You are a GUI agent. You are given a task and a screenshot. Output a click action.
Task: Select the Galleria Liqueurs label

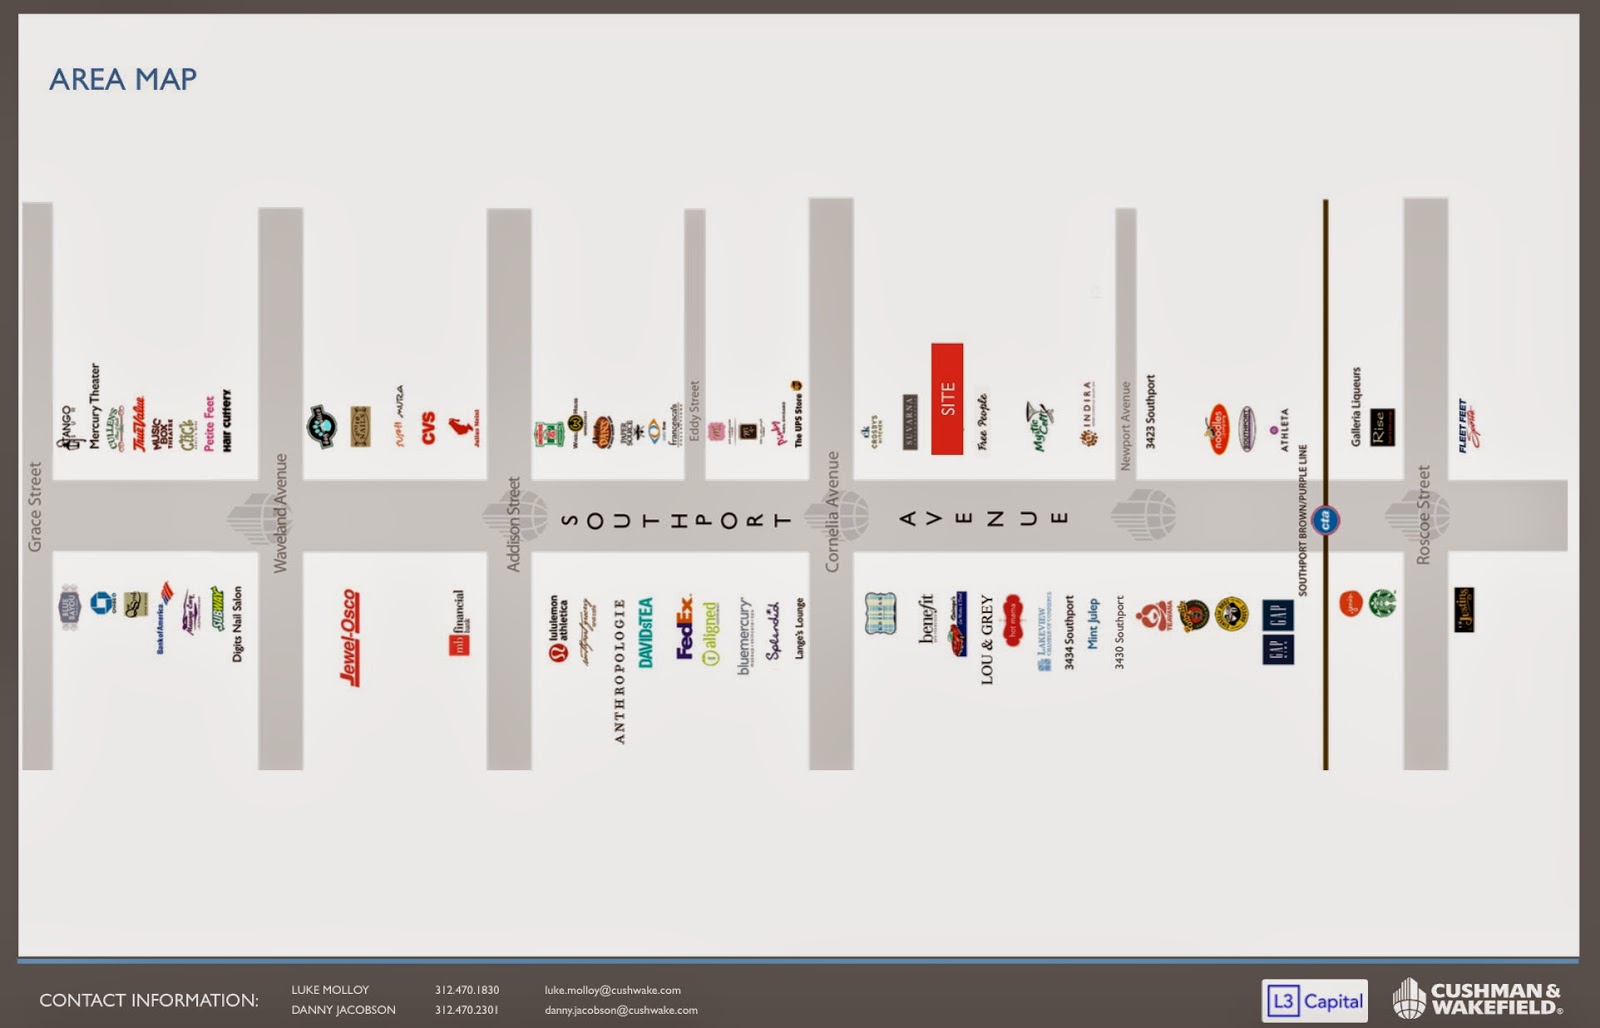1356,407
